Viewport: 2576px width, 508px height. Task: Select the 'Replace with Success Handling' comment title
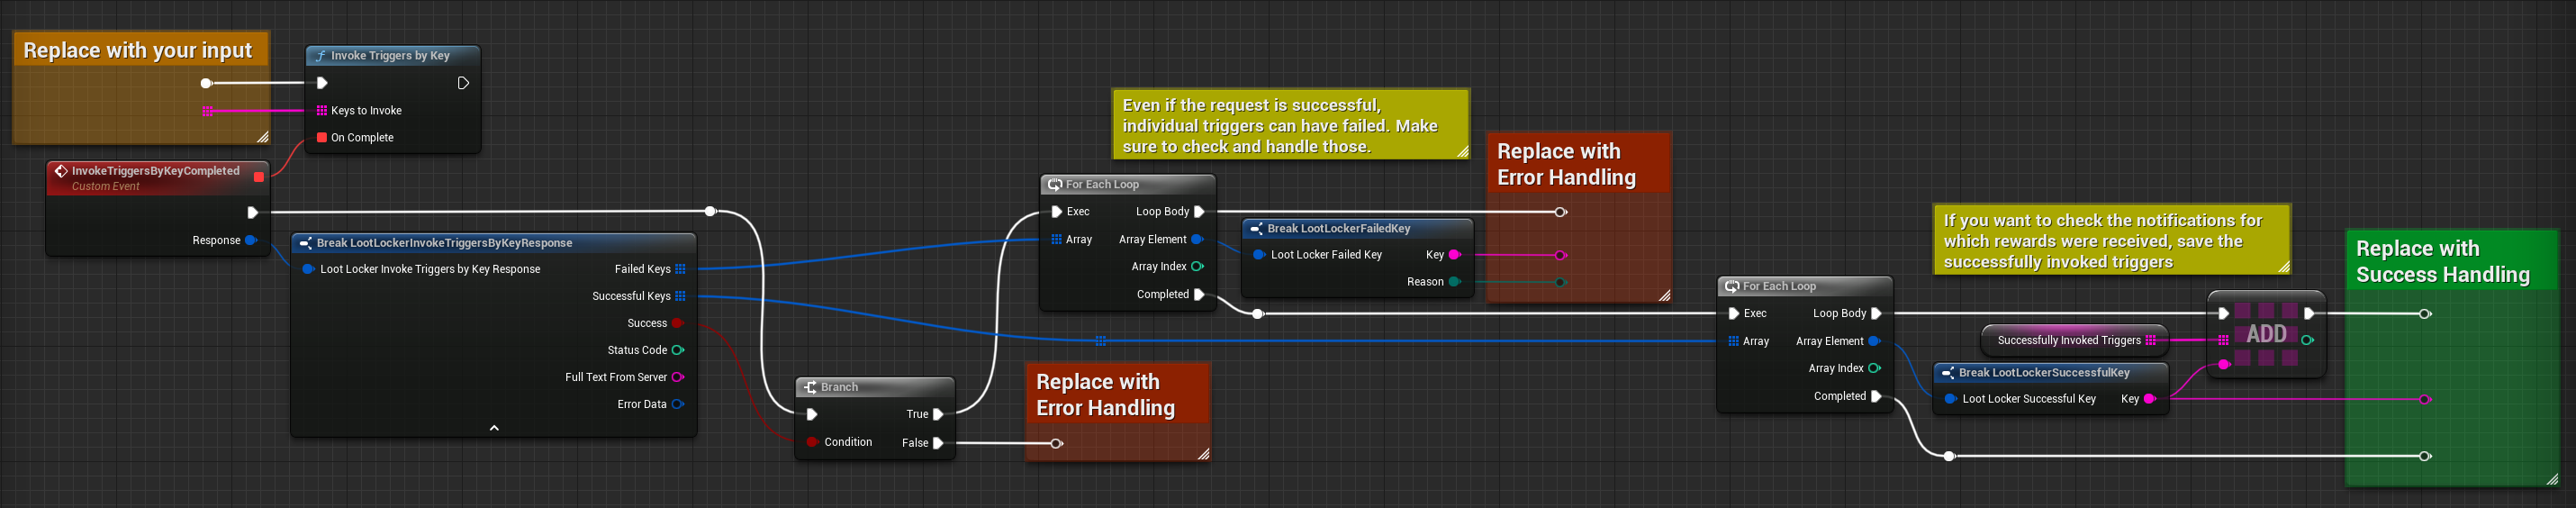coord(2442,262)
